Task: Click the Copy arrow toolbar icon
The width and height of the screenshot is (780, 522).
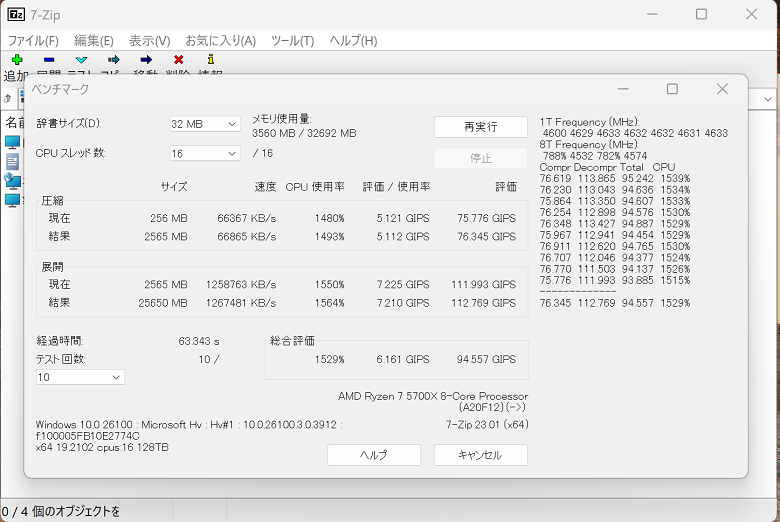Action: [x=113, y=60]
